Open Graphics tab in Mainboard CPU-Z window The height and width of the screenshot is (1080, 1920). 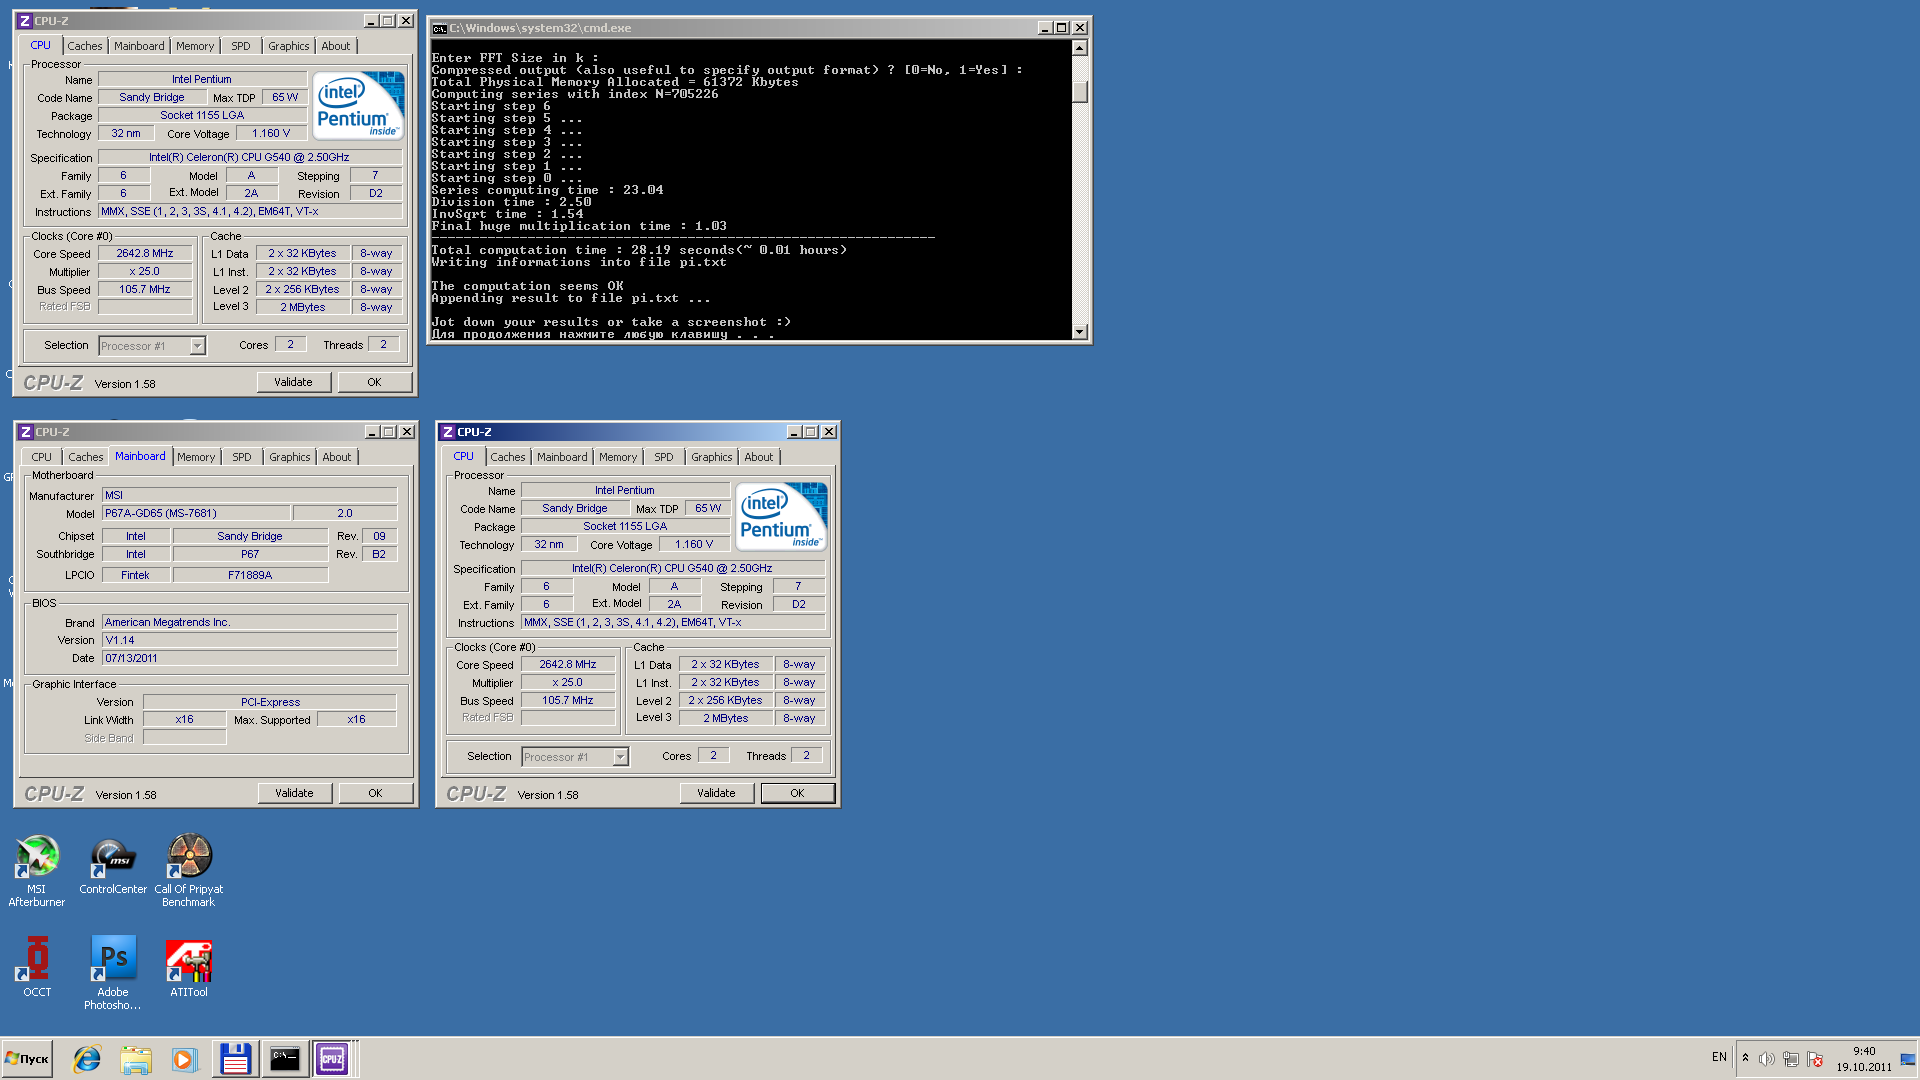[290, 457]
